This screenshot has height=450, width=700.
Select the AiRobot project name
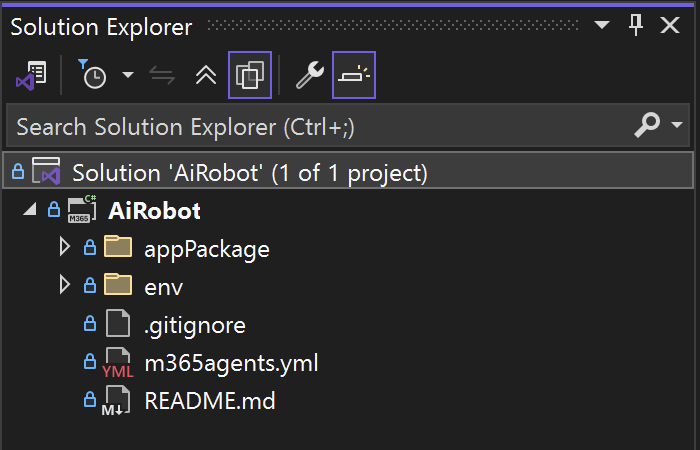click(x=154, y=210)
